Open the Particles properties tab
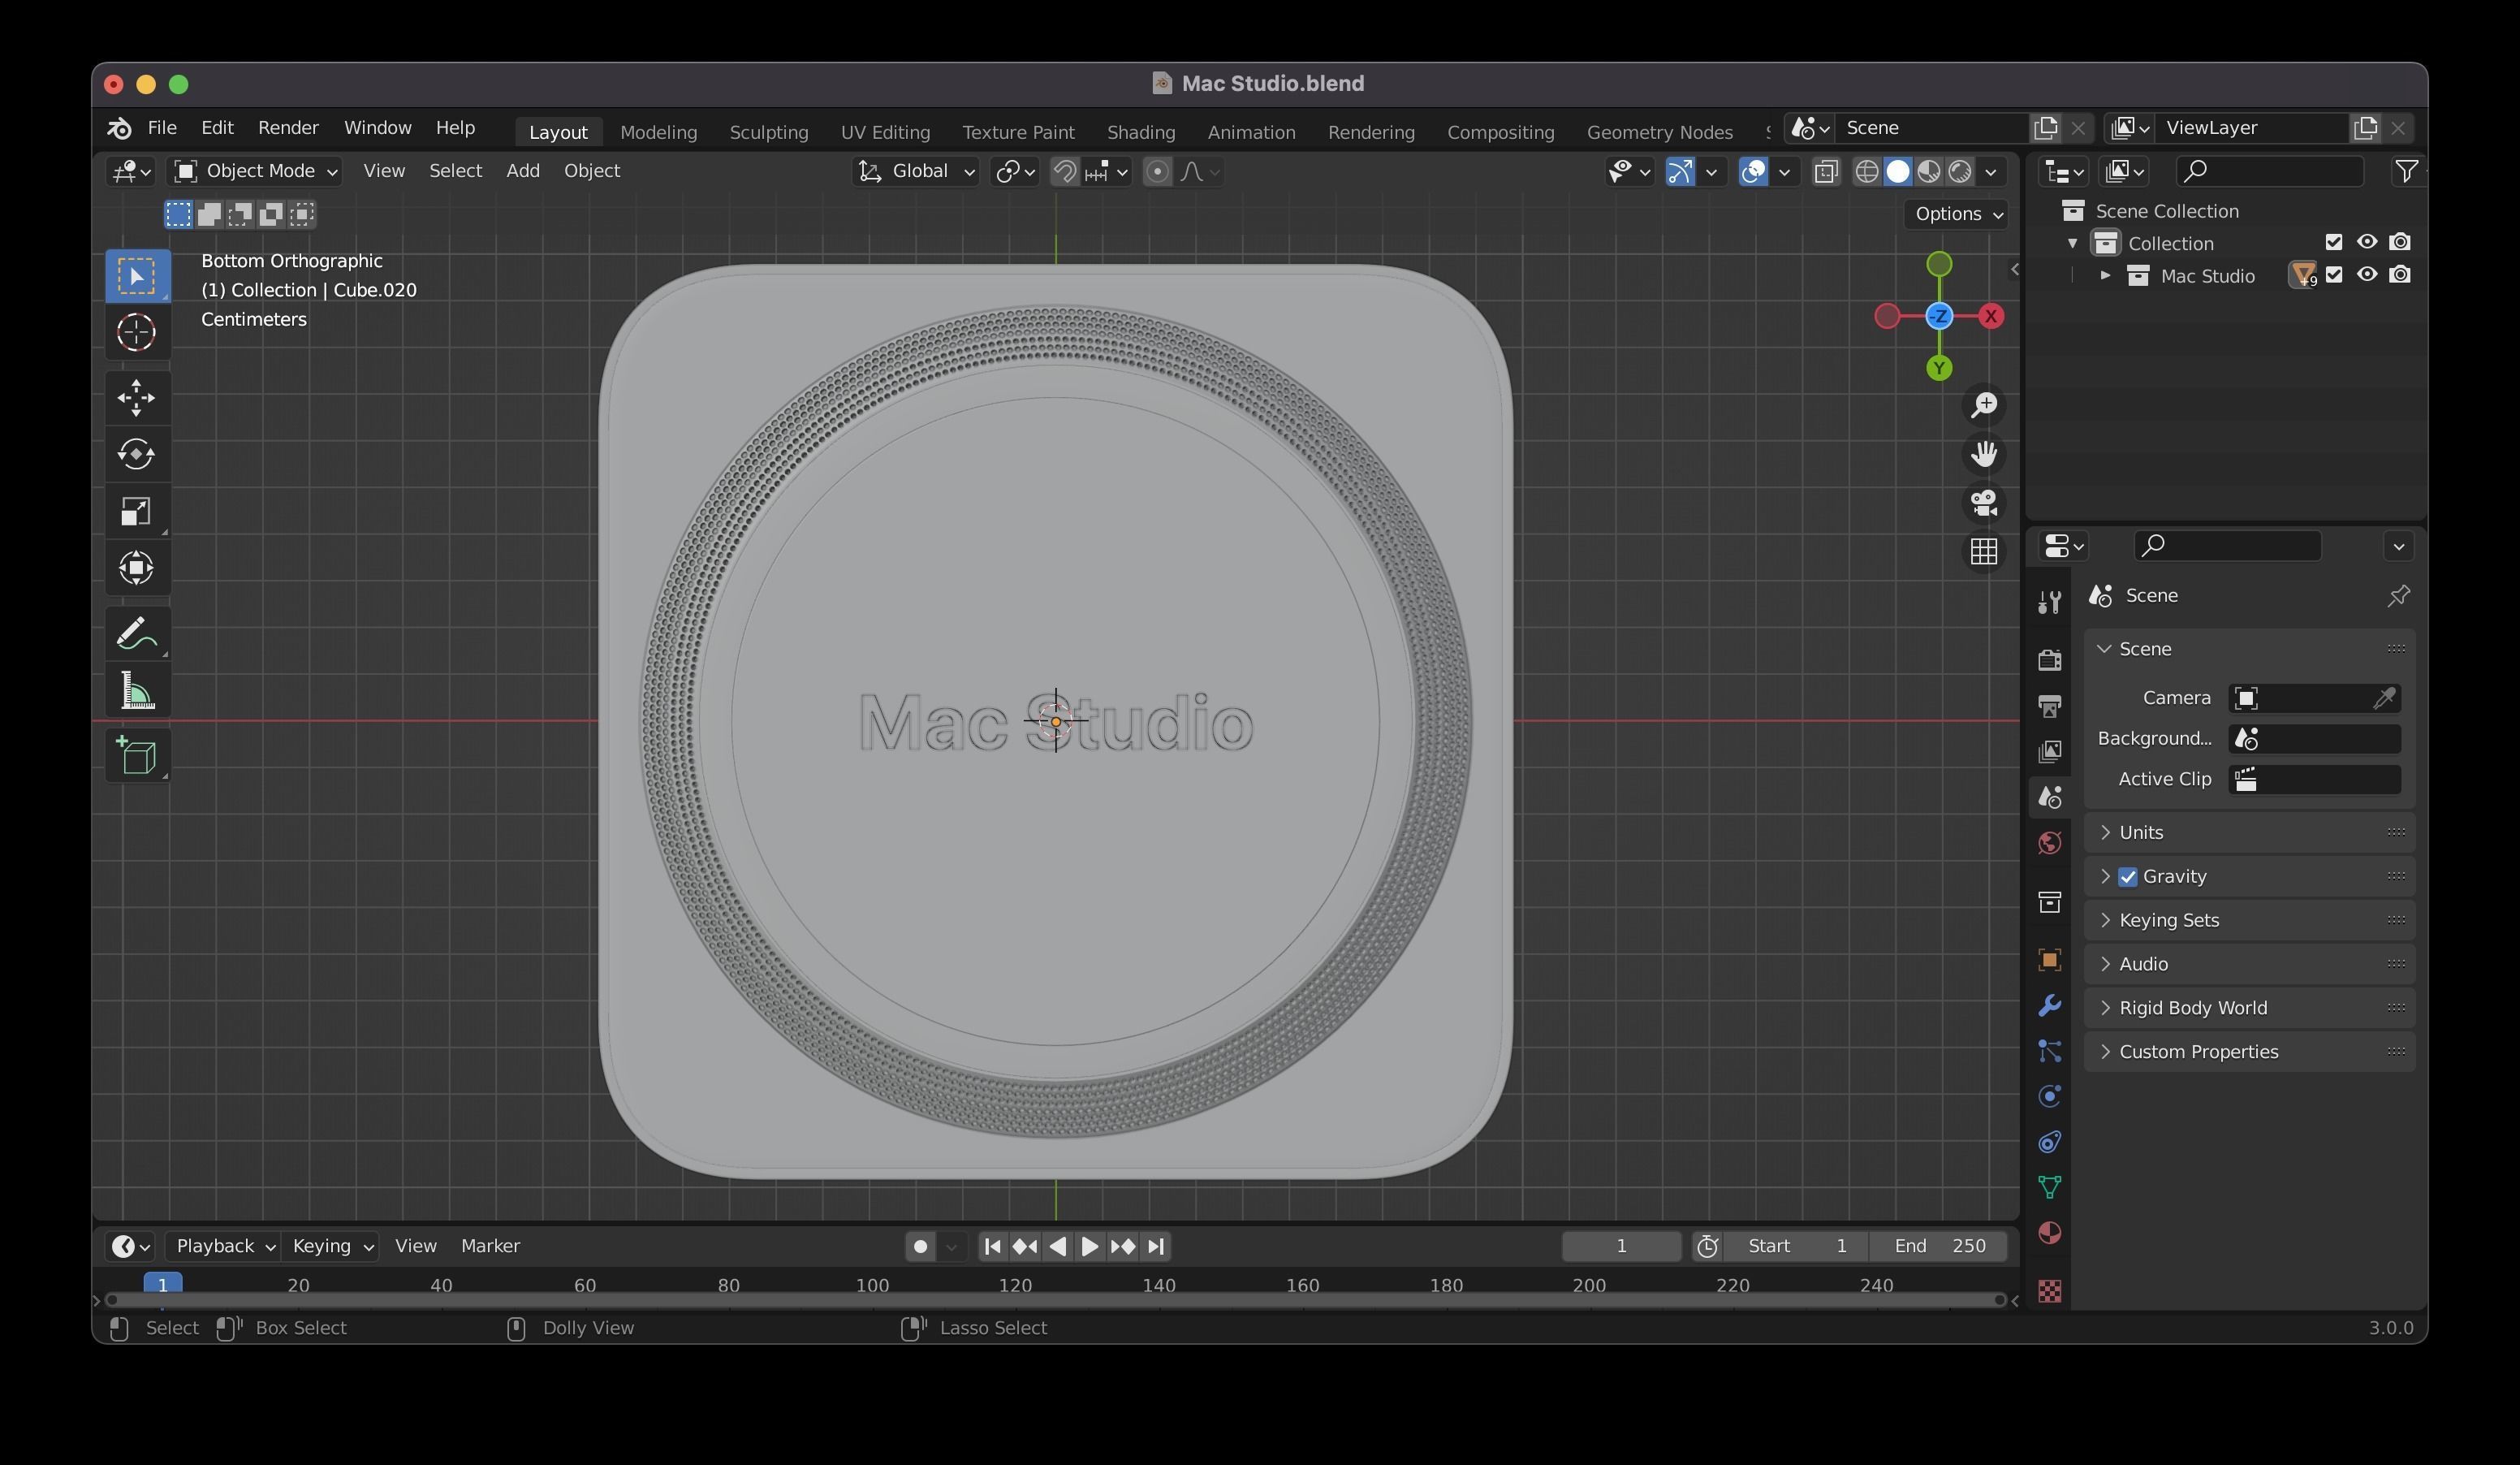 point(2049,1051)
